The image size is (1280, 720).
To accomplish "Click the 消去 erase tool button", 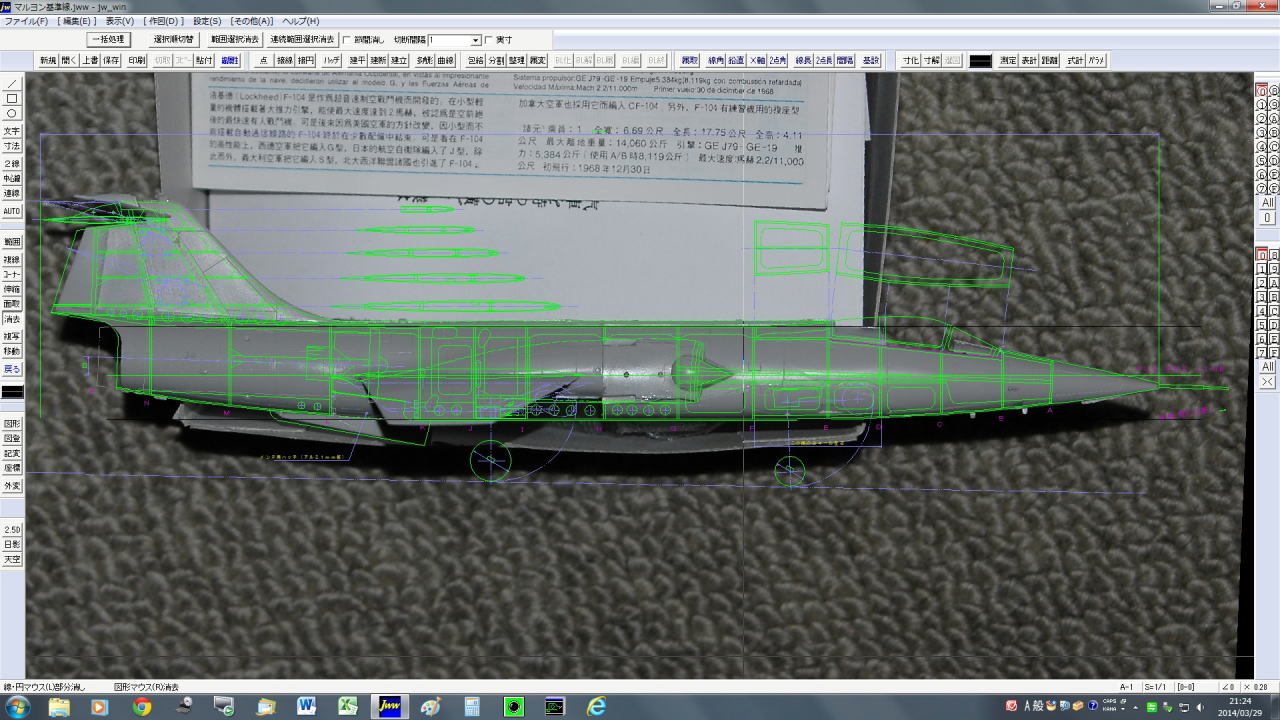I will pyautogui.click(x=12, y=319).
